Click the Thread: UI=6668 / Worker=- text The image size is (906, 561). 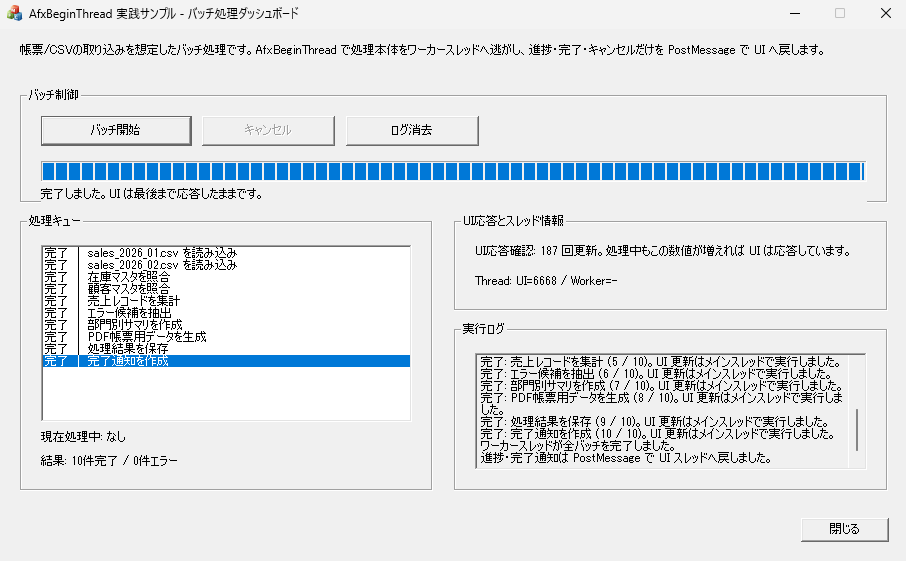546,281
